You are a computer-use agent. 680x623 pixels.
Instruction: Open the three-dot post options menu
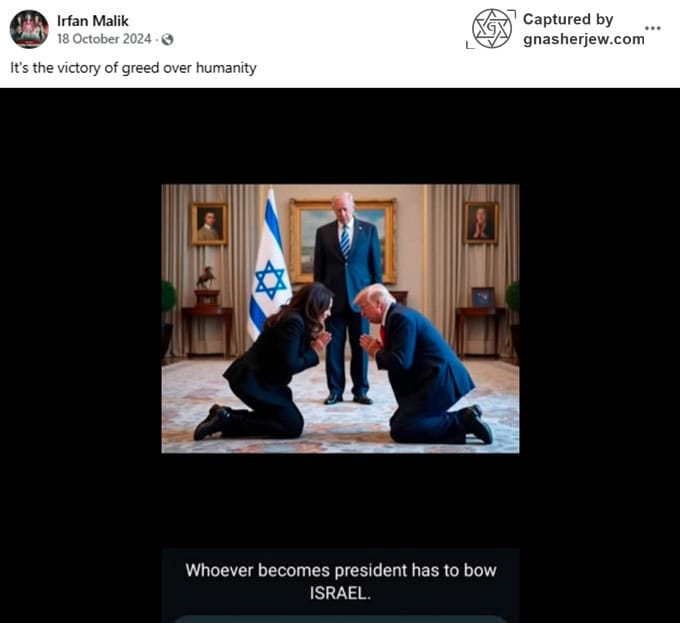(653, 28)
